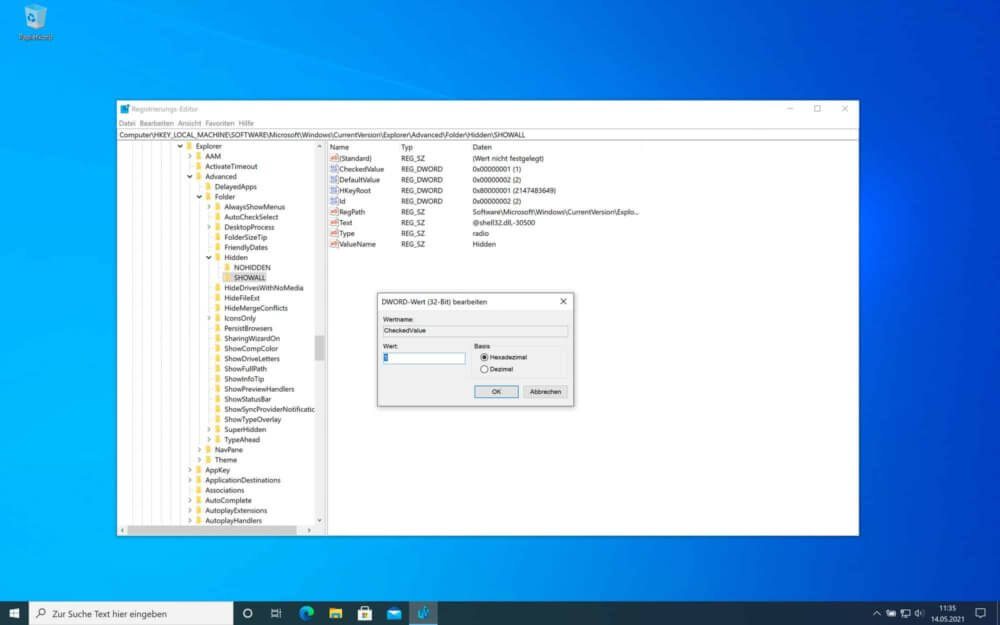Click the Type value row reading radio
The height and width of the screenshot is (625, 1000).
tap(481, 233)
